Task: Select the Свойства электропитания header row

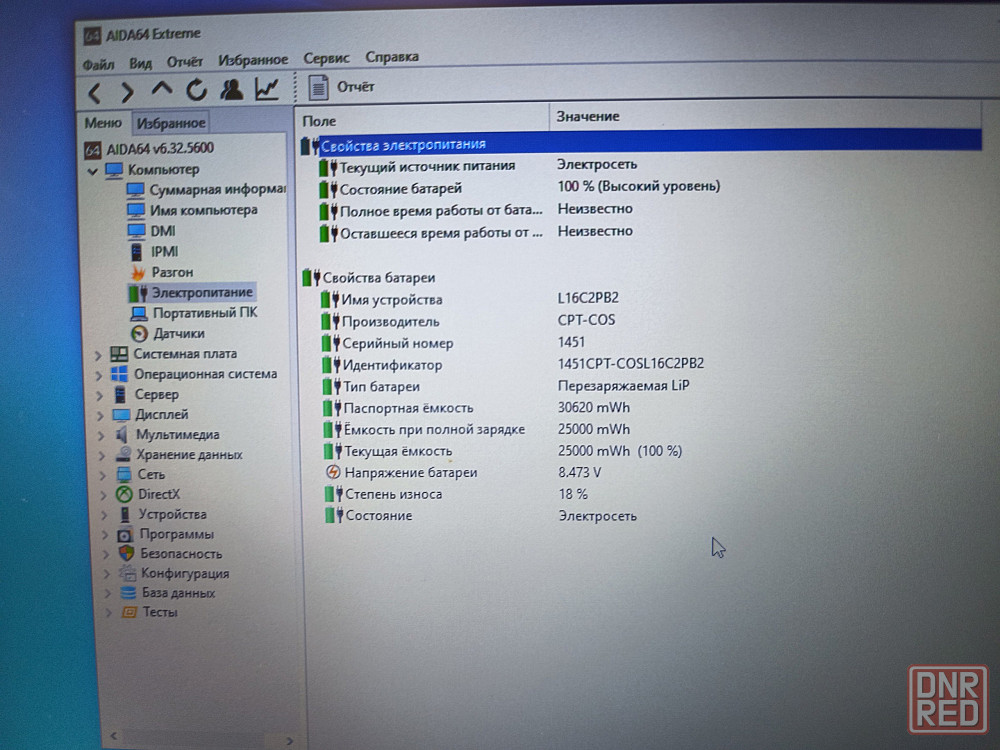Action: coord(641,143)
